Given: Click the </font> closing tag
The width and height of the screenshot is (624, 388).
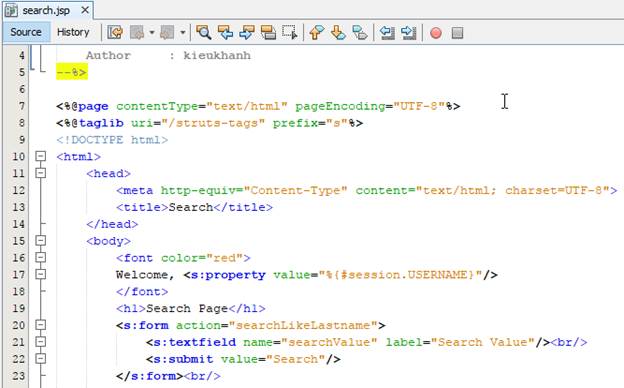Looking at the screenshot, I should 142,292.
